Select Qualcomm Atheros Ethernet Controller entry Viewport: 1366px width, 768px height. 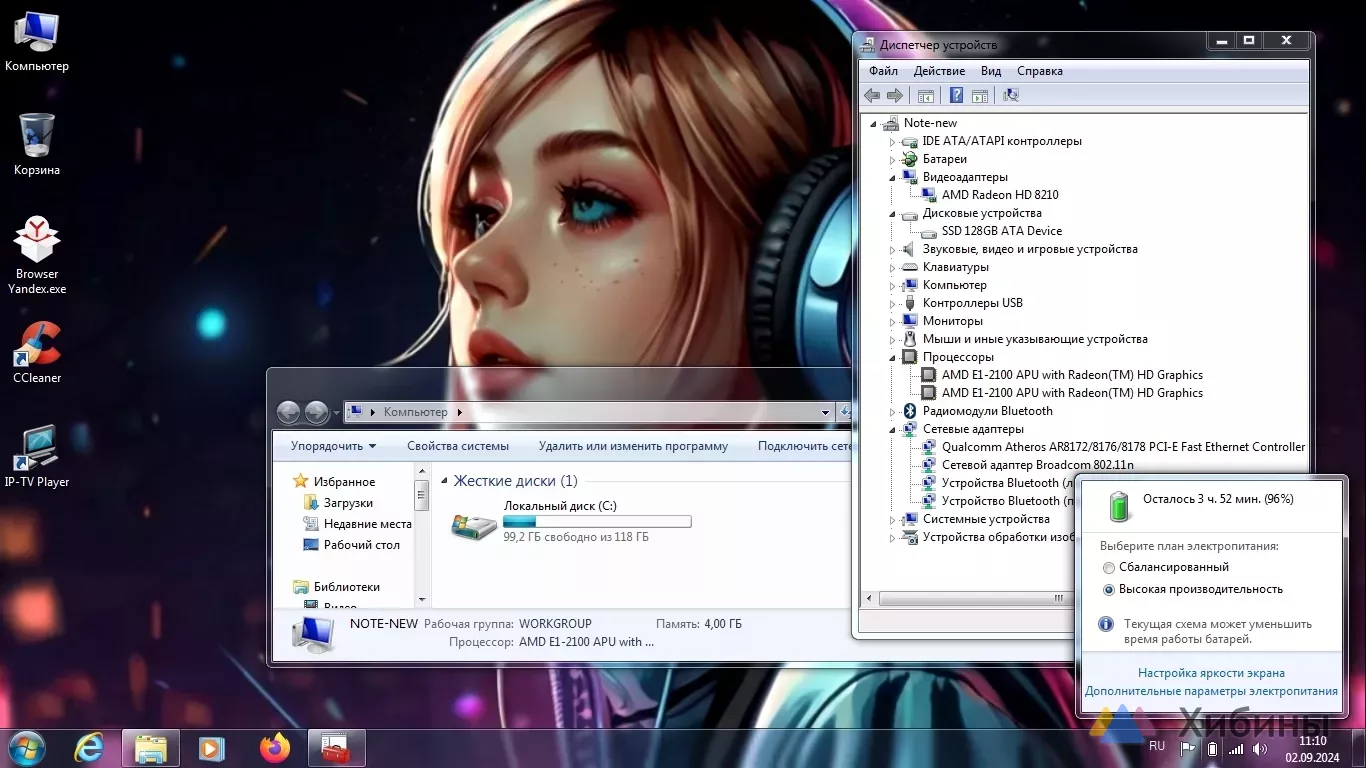(1123, 447)
